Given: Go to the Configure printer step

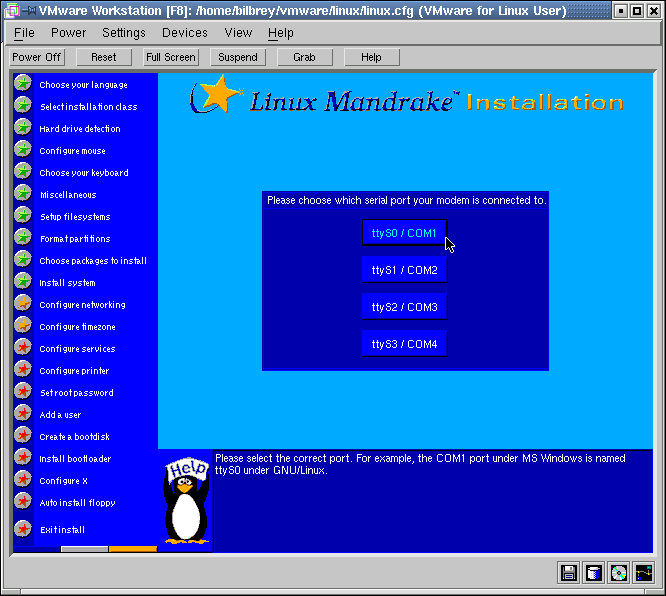Looking at the screenshot, I should [x=74, y=371].
